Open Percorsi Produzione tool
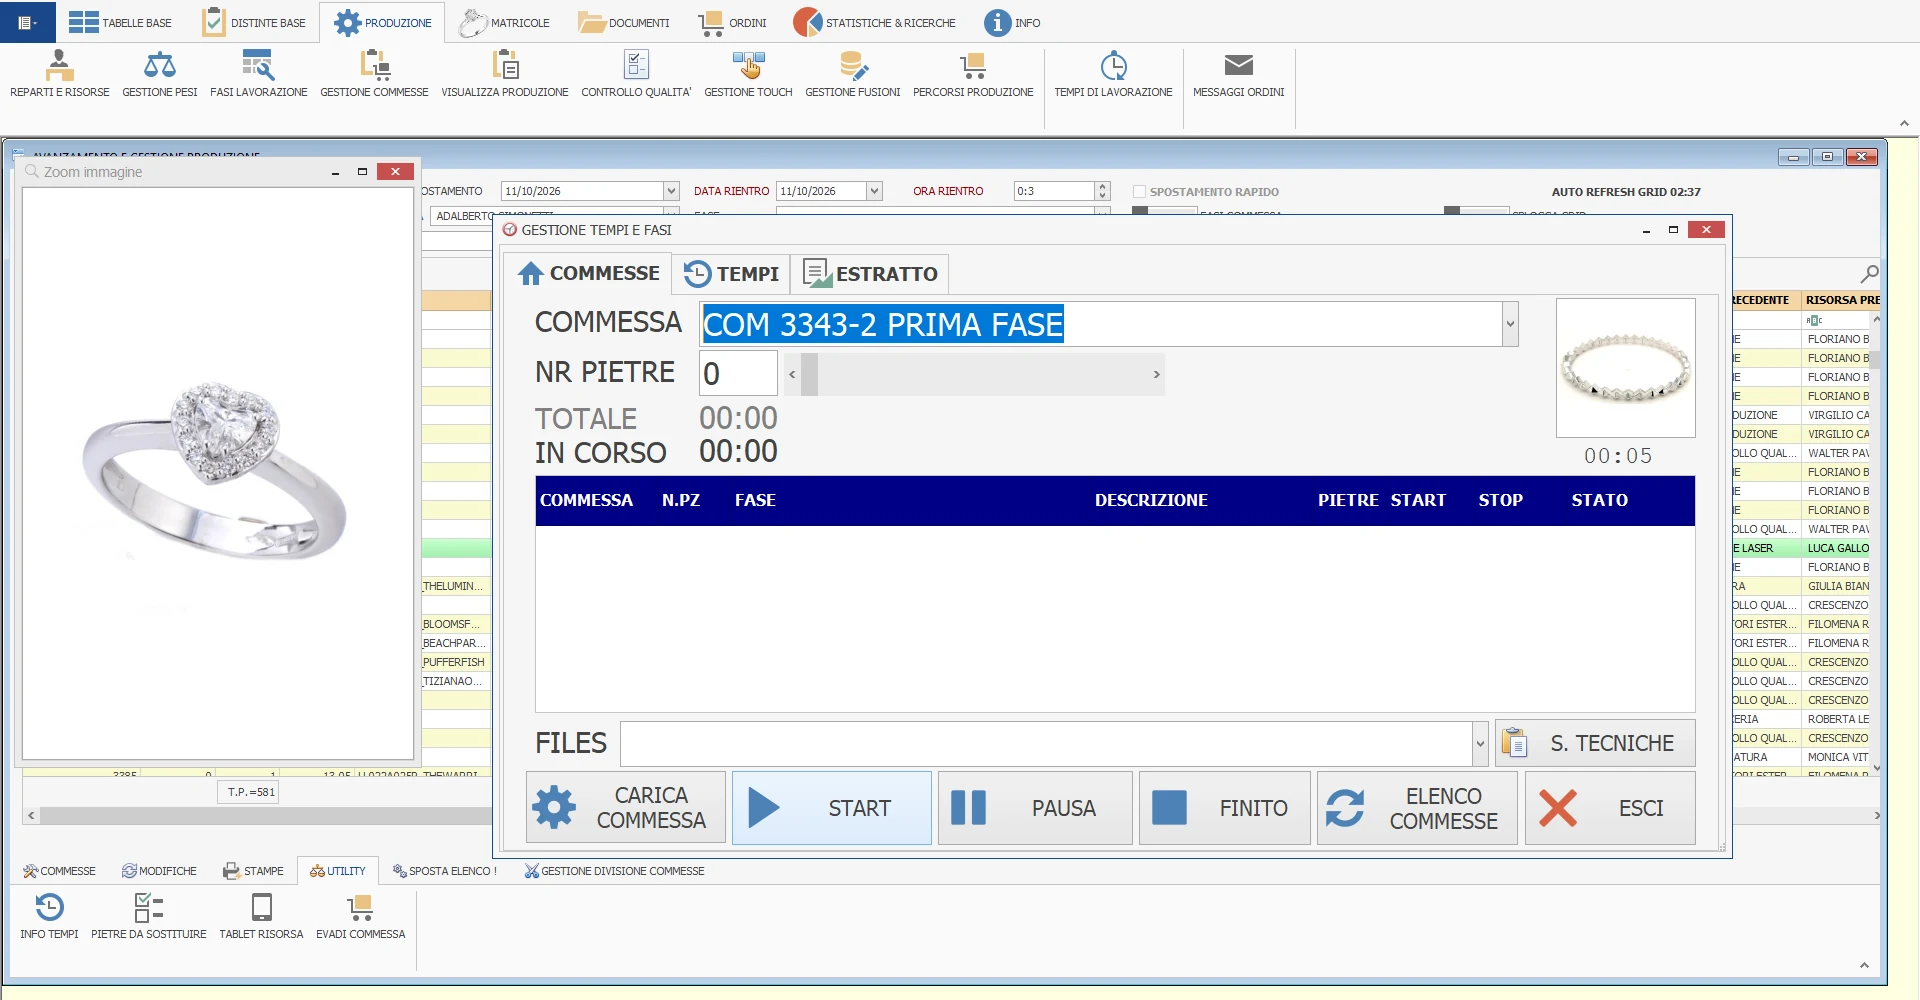The width and height of the screenshot is (1920, 1000). pyautogui.click(x=973, y=74)
